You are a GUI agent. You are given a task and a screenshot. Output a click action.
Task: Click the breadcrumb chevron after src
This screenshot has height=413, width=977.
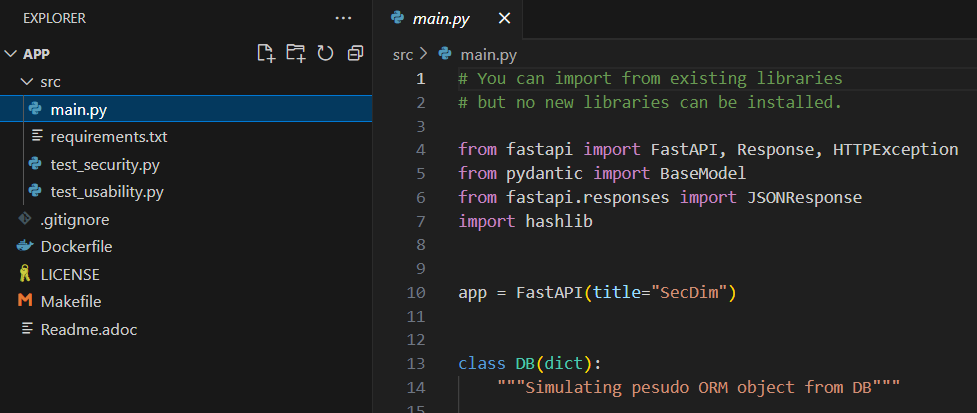tap(424, 55)
